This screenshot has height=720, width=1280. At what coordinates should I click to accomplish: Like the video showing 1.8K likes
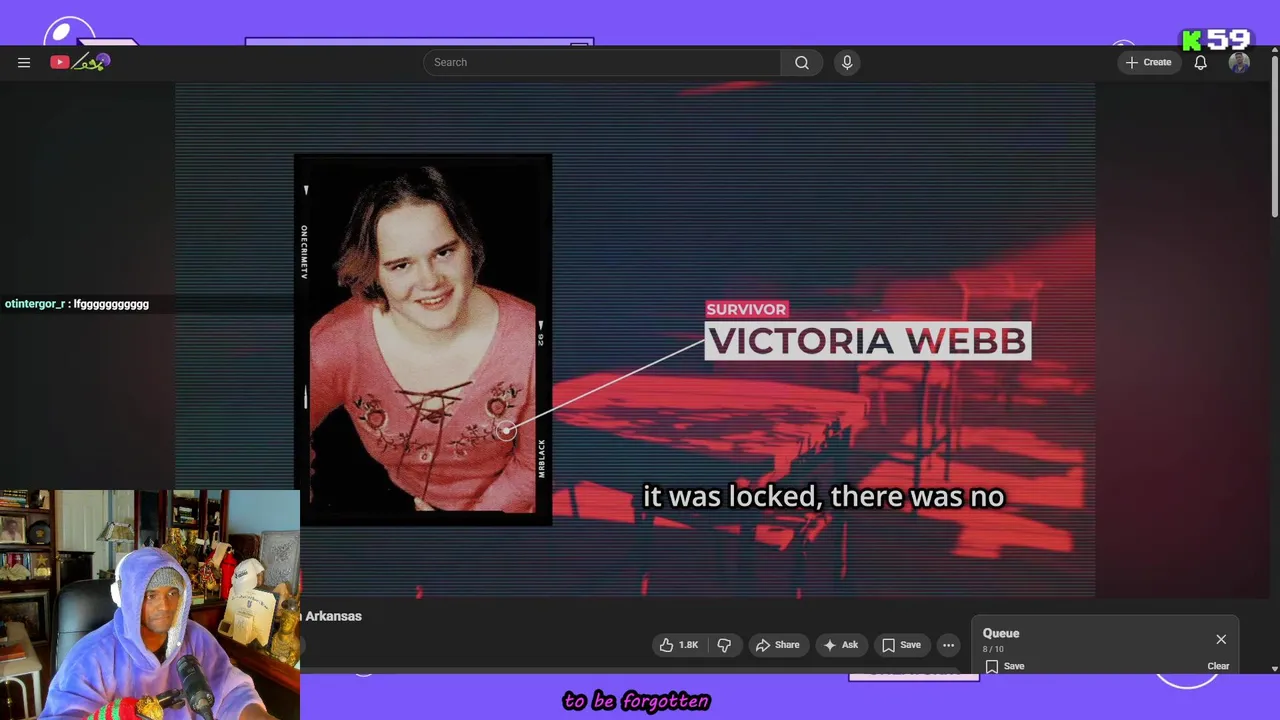coord(678,645)
